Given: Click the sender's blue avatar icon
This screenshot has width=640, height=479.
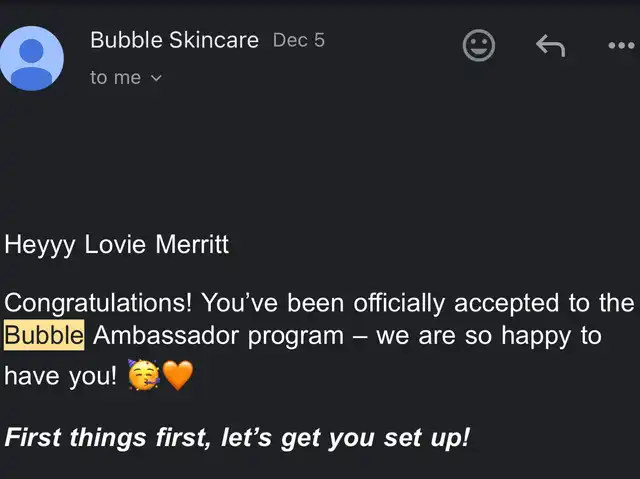Looking at the screenshot, I should (x=31, y=58).
